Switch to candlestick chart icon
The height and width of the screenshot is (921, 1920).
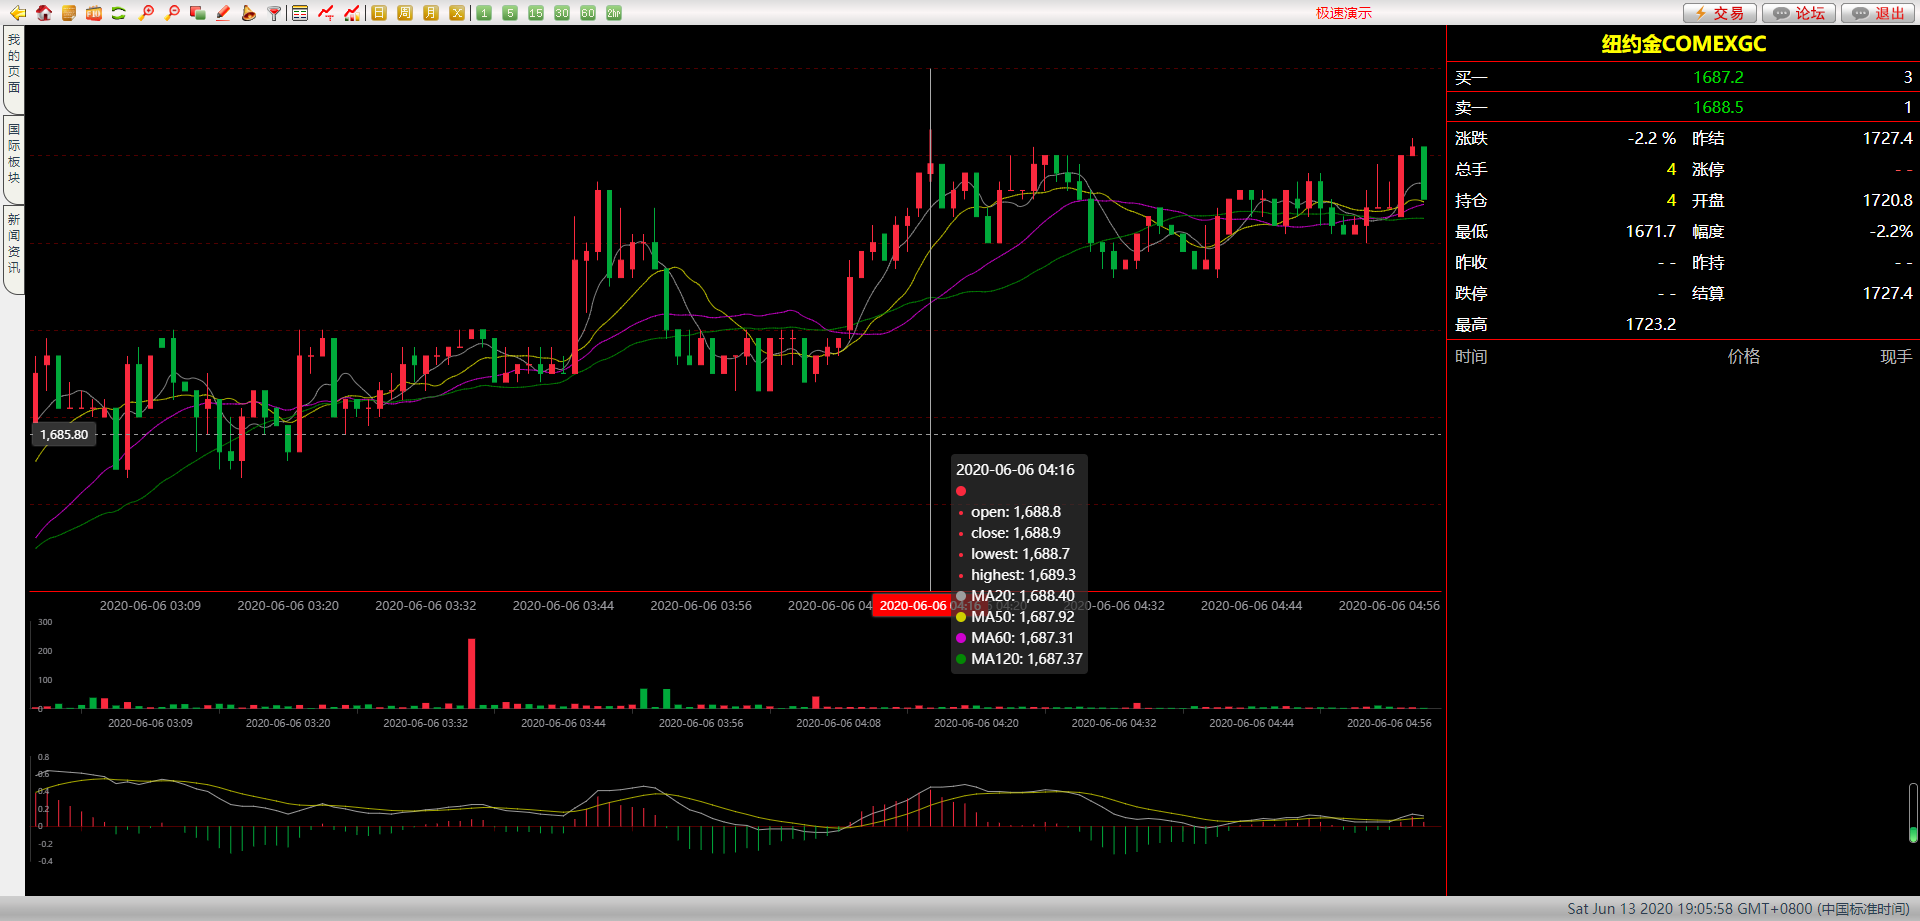pos(352,13)
